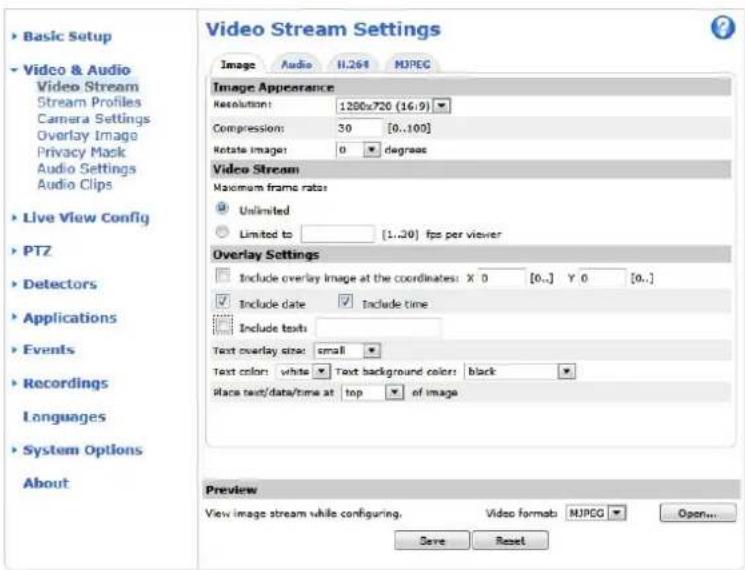The width and height of the screenshot is (745, 570).
Task: Switch to the MJPEG tab
Action: (x=412, y=65)
